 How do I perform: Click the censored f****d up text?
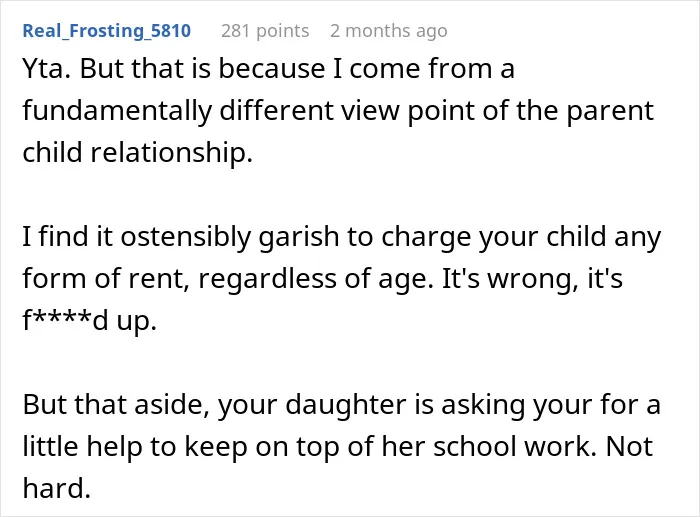pyautogui.click(x=89, y=320)
